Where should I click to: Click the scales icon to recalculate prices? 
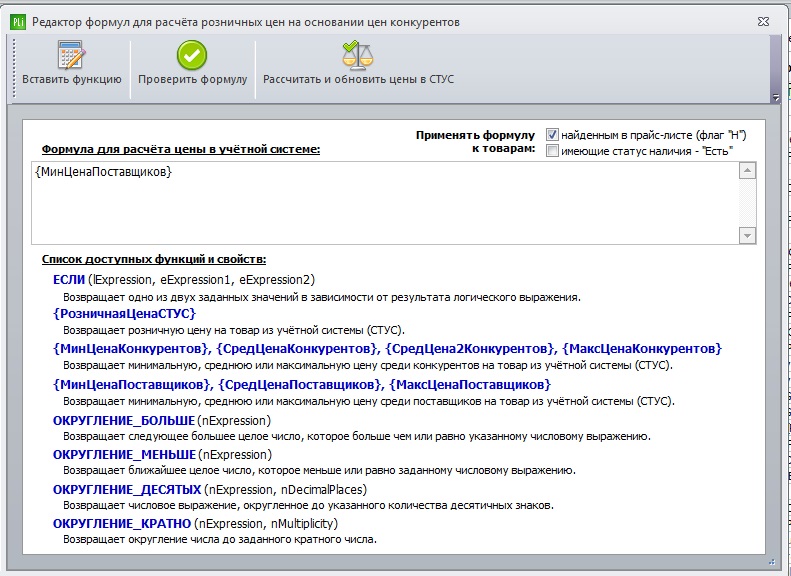click(x=358, y=54)
